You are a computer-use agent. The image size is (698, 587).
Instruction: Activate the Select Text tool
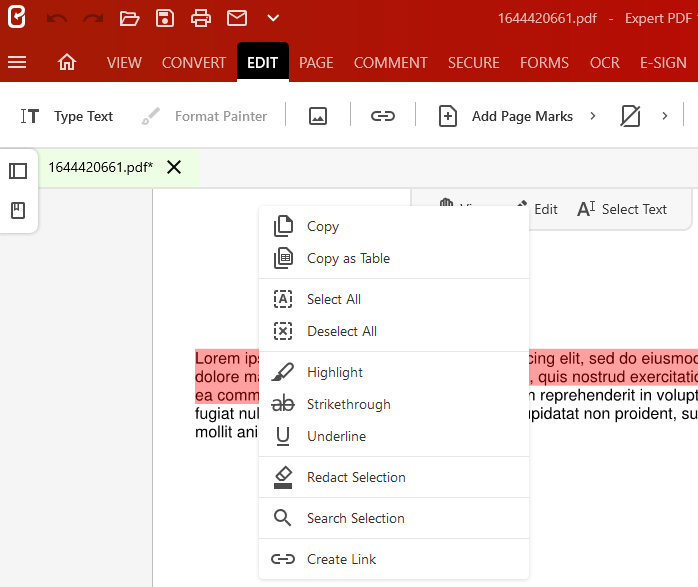click(622, 209)
